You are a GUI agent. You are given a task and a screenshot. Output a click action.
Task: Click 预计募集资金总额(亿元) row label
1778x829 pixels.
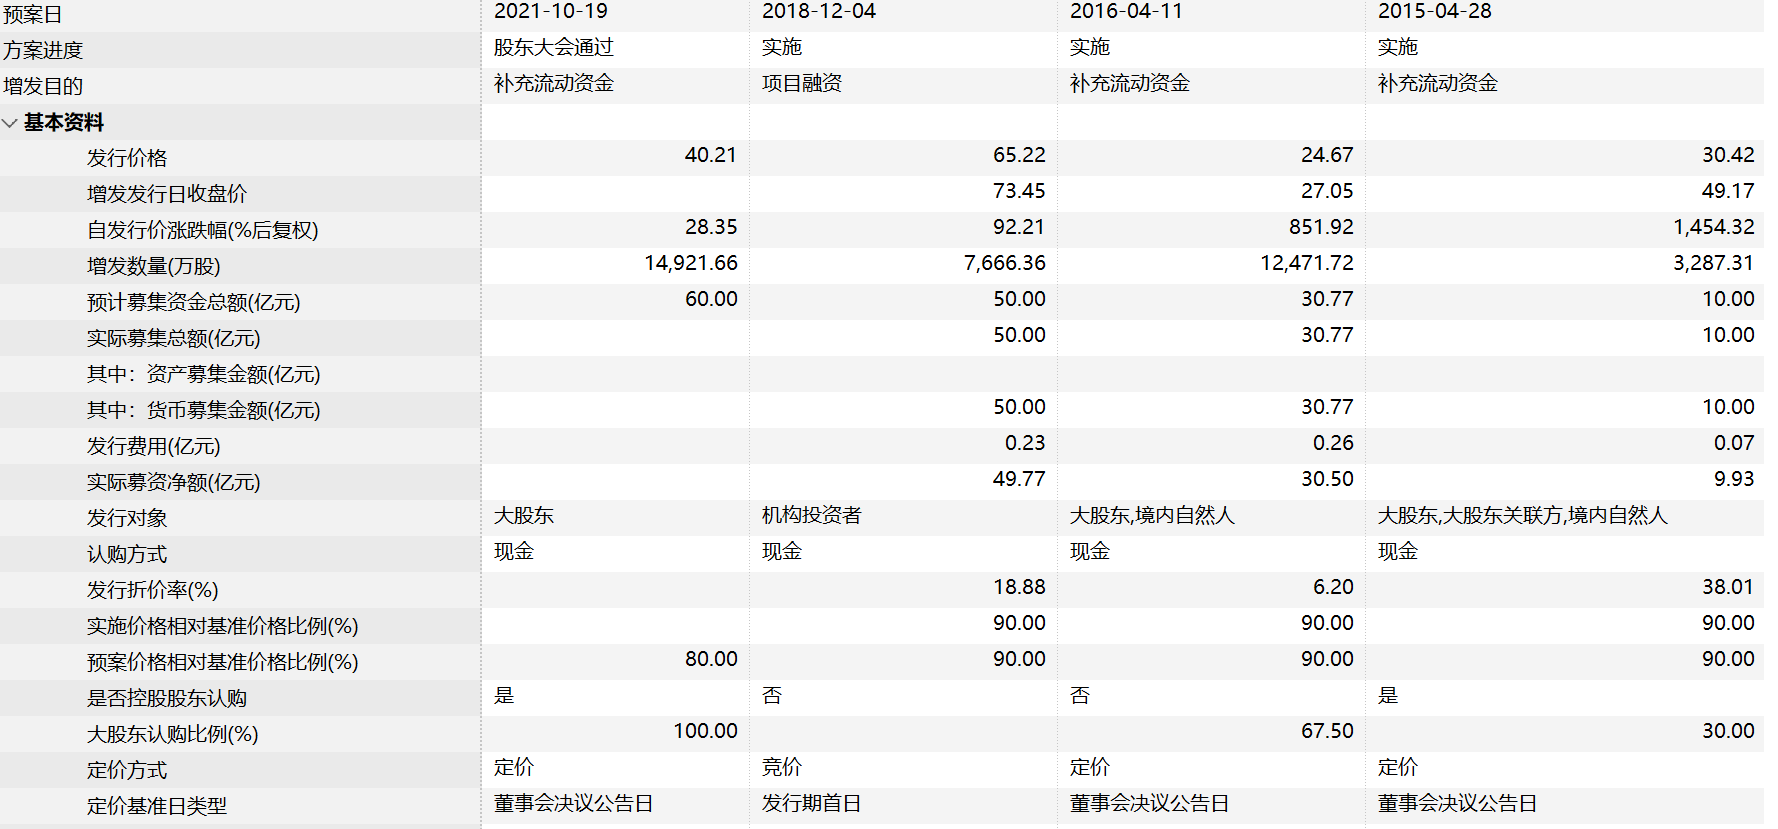[x=194, y=302]
